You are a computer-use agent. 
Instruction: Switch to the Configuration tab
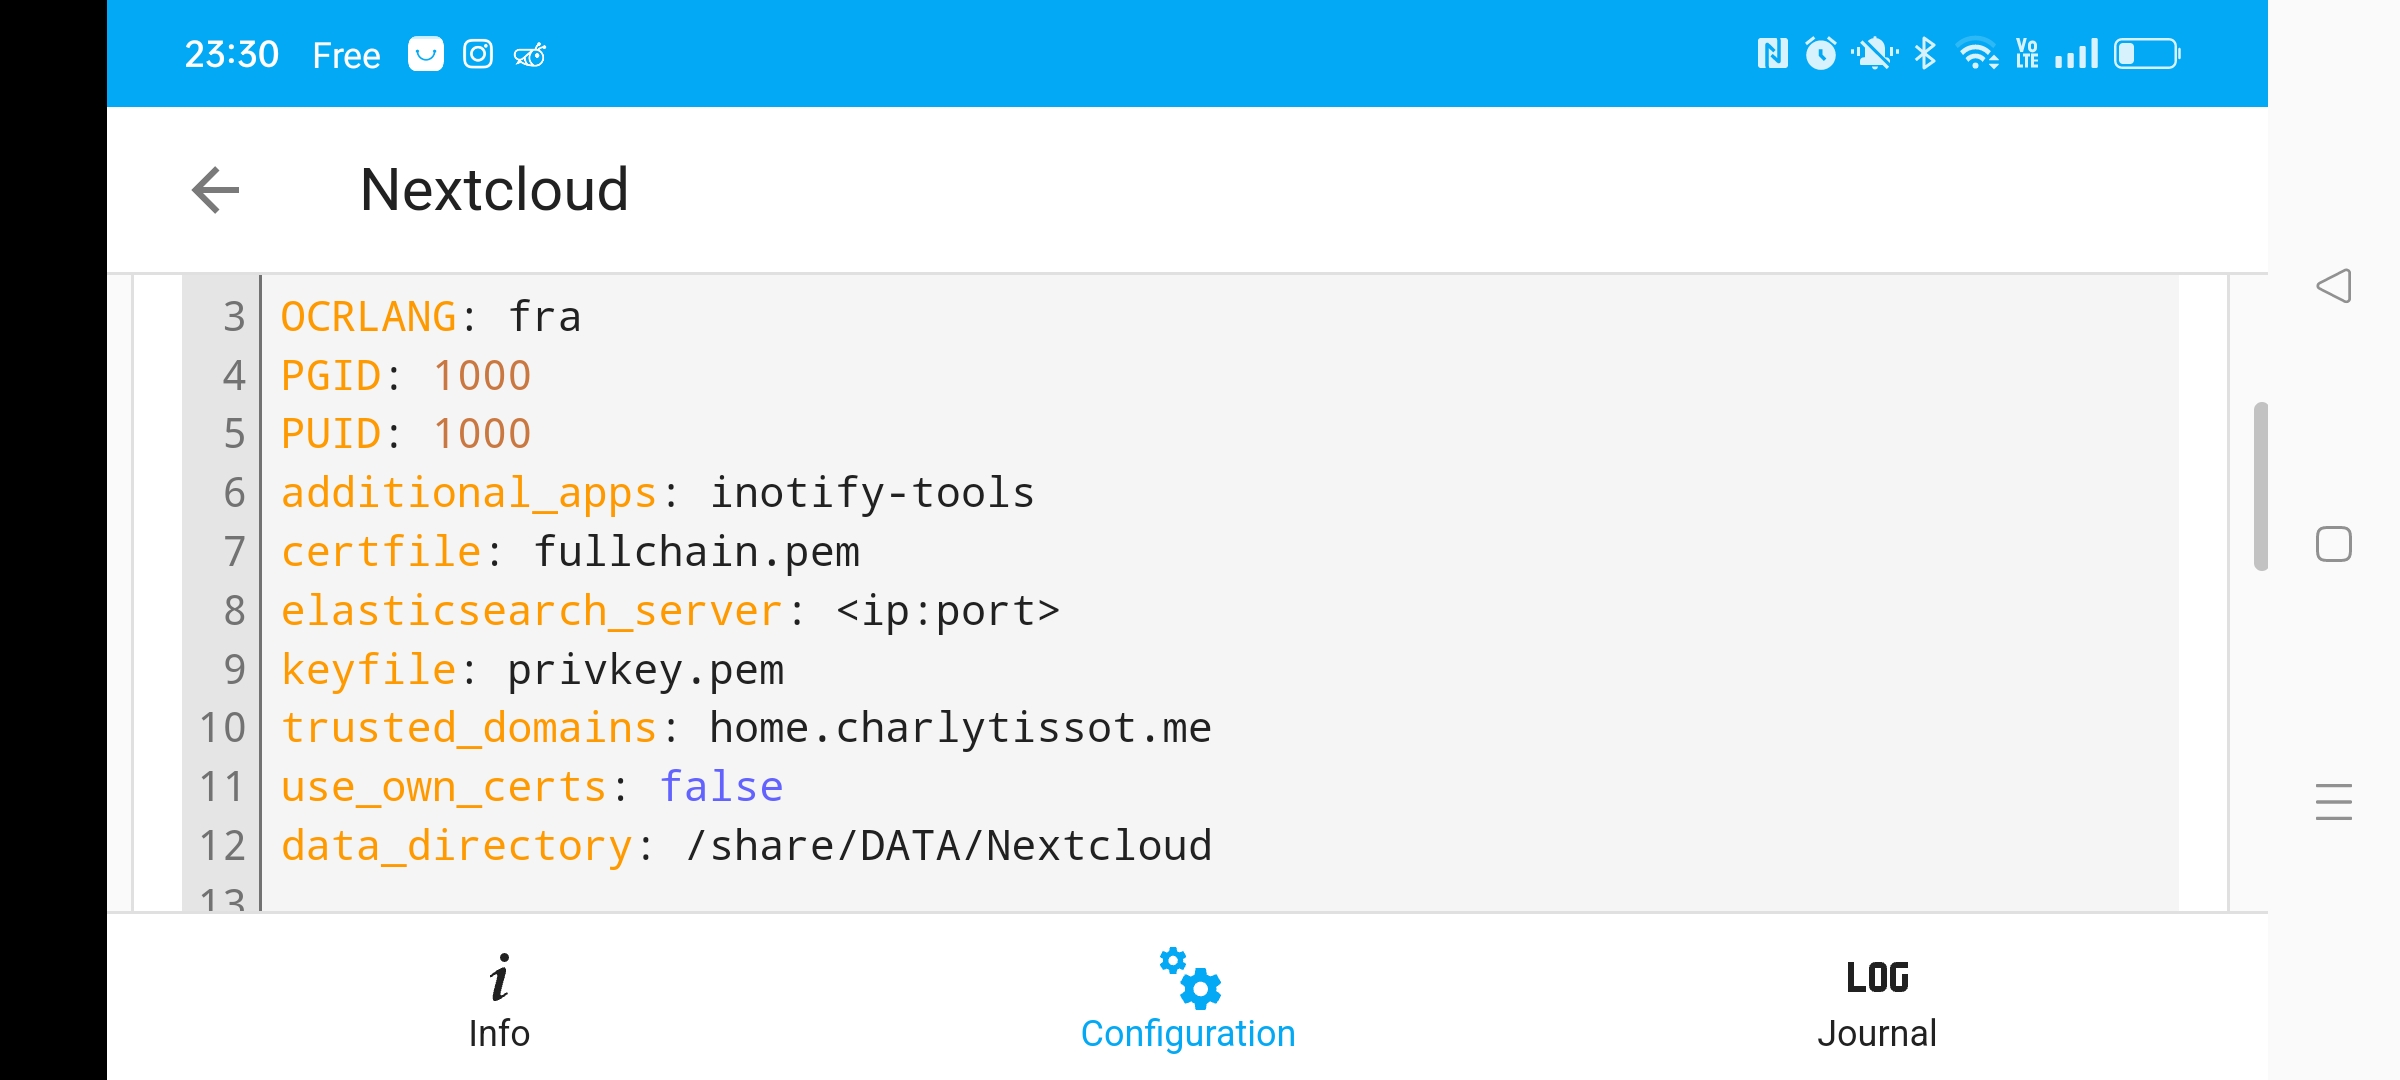(1188, 1000)
